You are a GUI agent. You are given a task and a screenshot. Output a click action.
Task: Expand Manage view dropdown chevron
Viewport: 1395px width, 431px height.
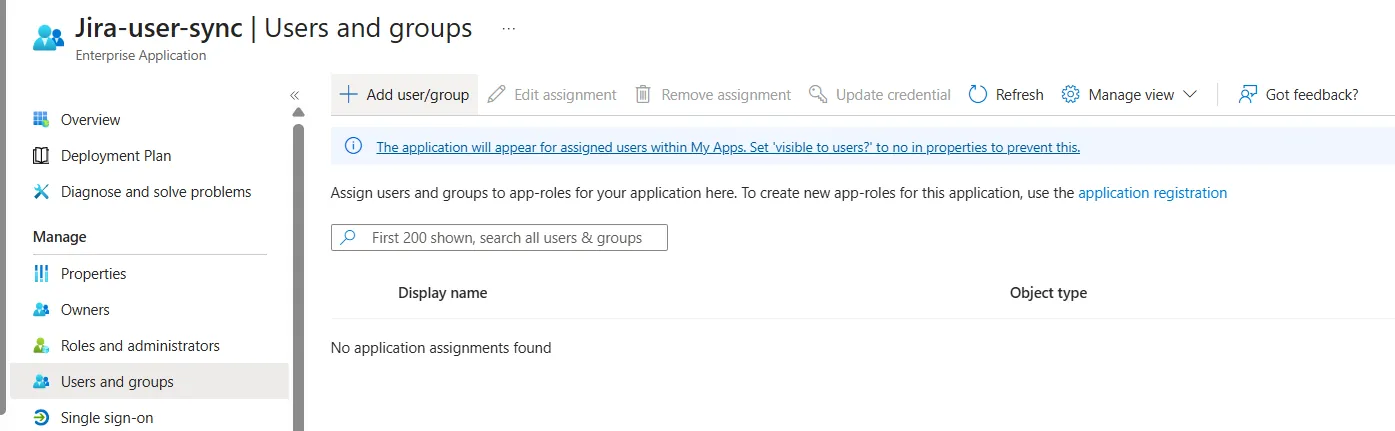click(x=1189, y=95)
